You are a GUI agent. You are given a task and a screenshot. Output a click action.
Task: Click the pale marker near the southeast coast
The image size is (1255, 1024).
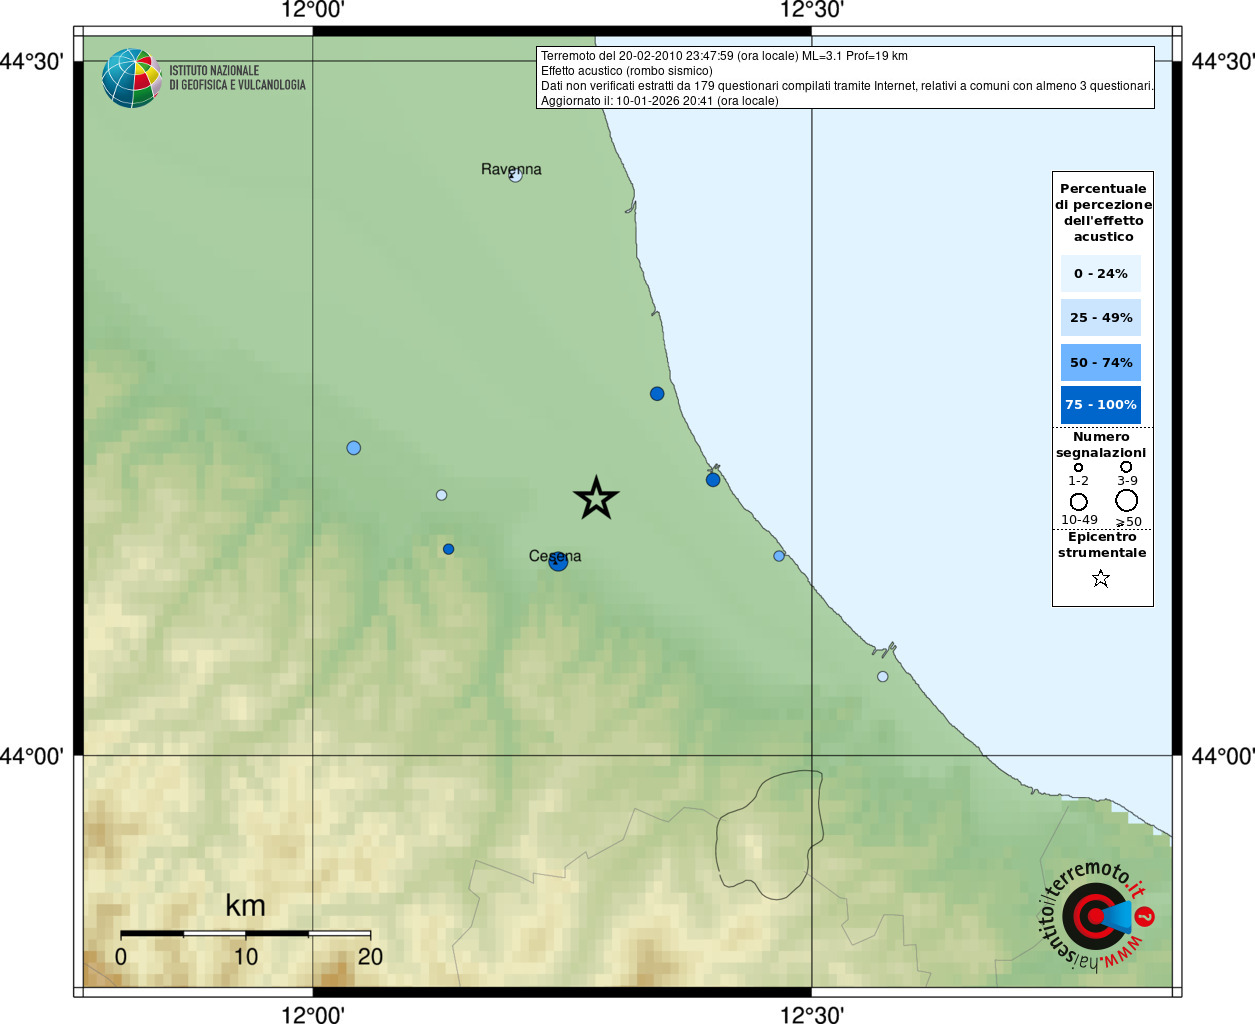pyautogui.click(x=883, y=677)
